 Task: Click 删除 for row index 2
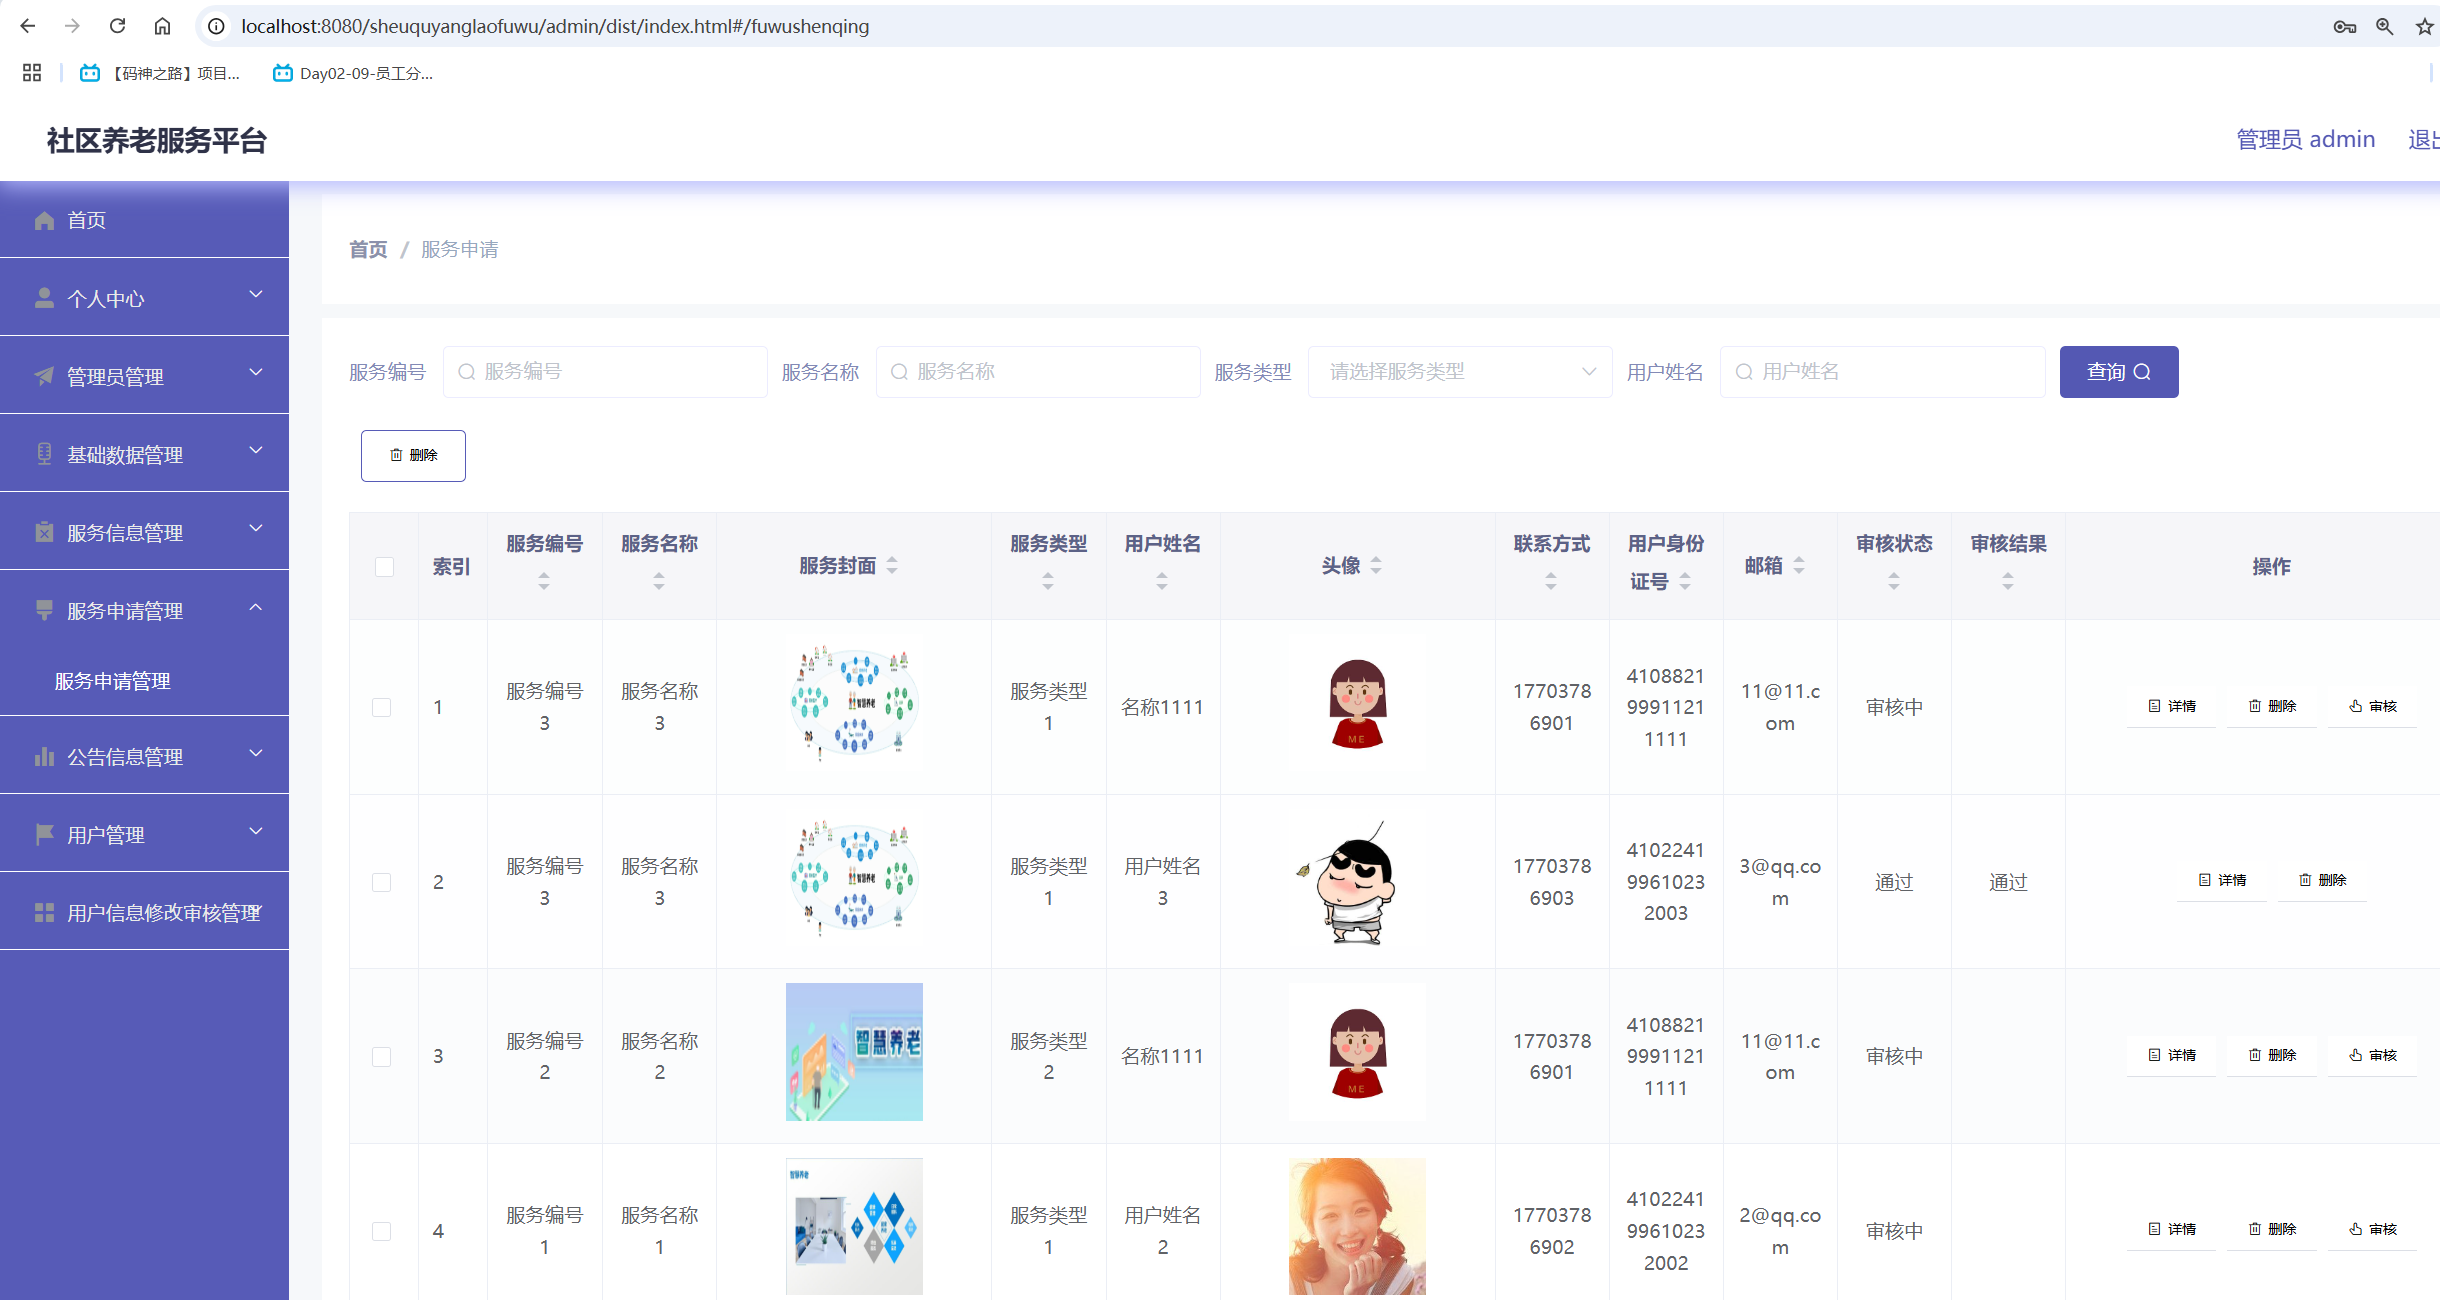(x=2322, y=880)
